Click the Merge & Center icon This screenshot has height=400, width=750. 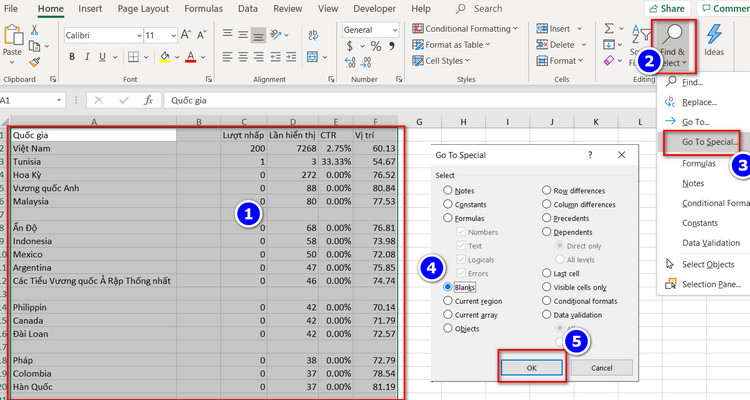coord(312,57)
